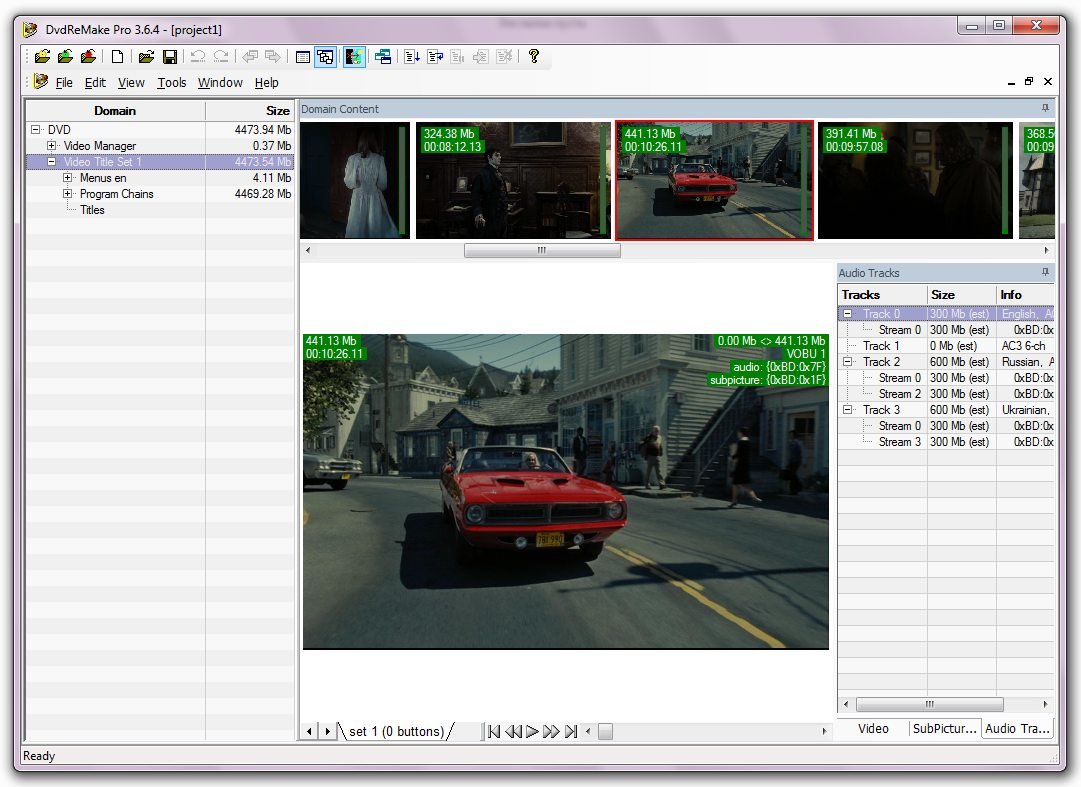Screen dimensions: 1081x787
Task: Collapse Track 0 in Audio Tracks
Action: tap(847, 314)
